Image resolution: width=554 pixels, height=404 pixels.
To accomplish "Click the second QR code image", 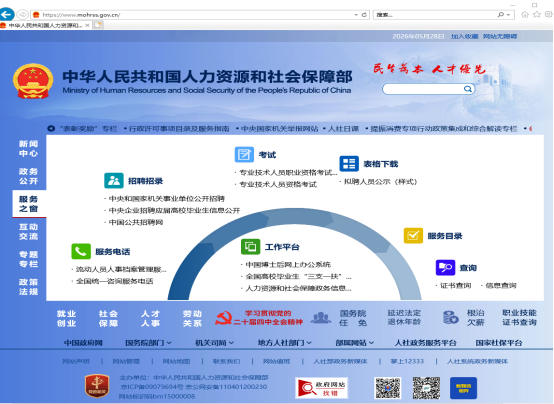I will click(x=426, y=388).
